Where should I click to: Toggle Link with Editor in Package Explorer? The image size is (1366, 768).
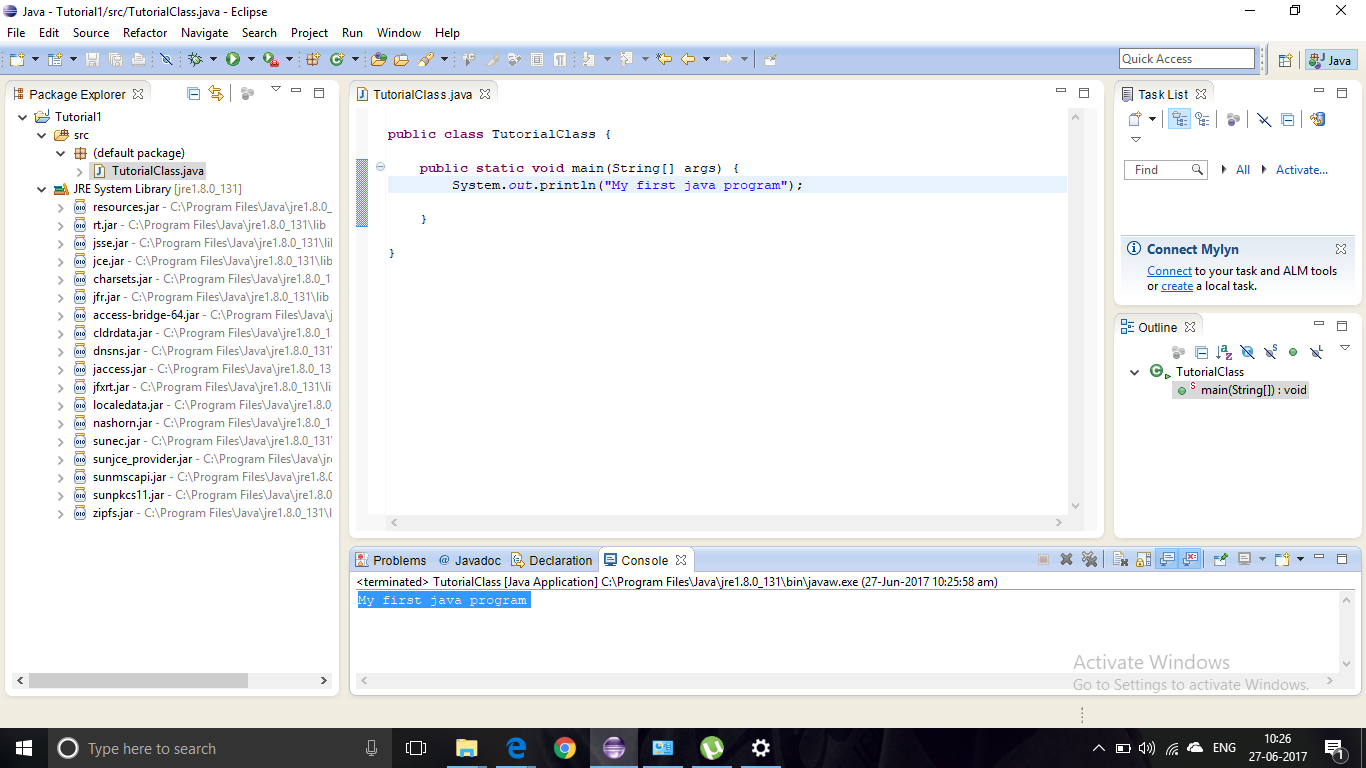(x=216, y=94)
